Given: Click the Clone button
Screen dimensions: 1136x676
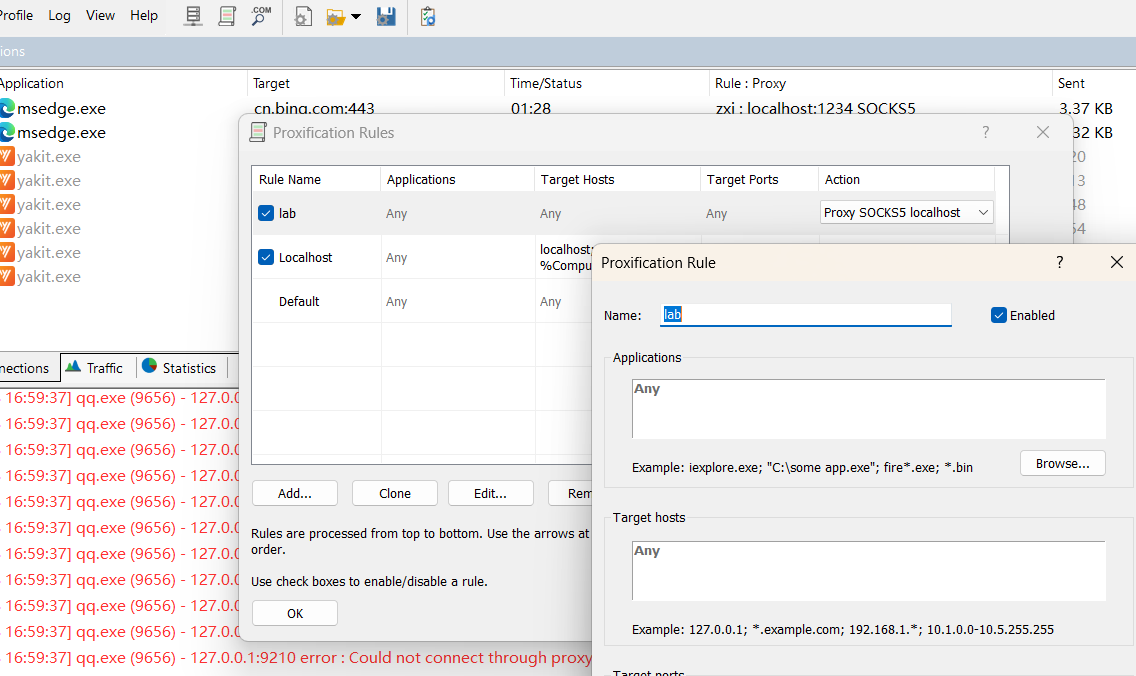Looking at the screenshot, I should [x=395, y=493].
